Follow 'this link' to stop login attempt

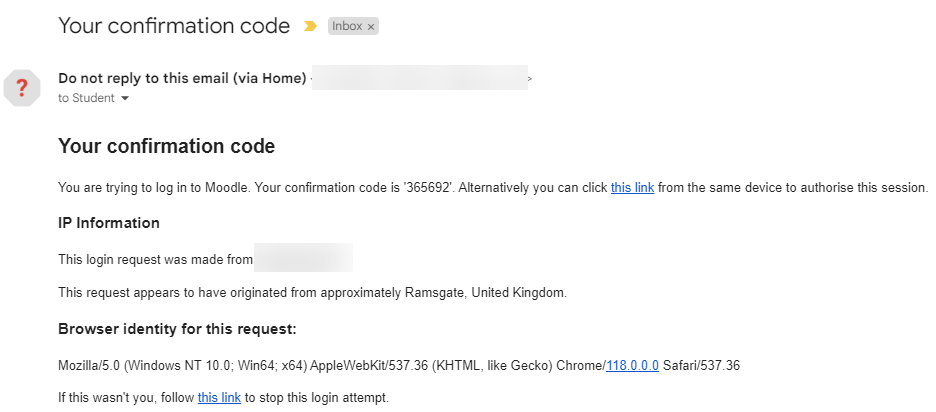pyautogui.click(x=219, y=397)
